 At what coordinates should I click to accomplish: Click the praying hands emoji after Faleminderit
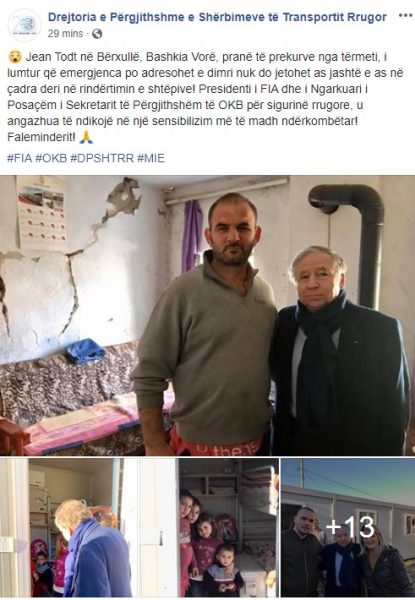(x=86, y=137)
